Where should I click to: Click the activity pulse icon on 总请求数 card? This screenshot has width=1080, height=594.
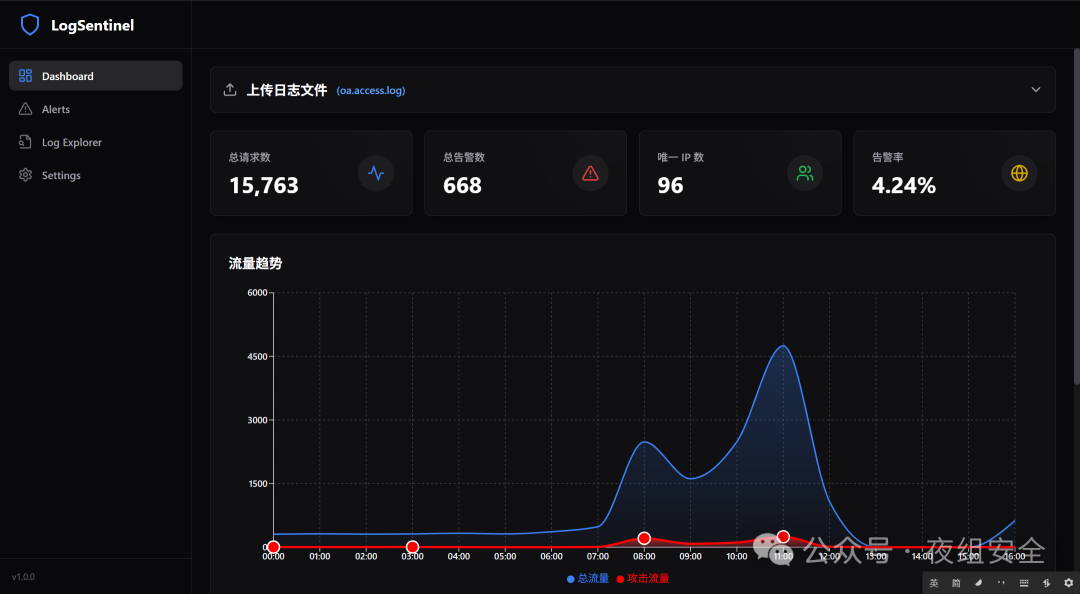click(x=376, y=173)
